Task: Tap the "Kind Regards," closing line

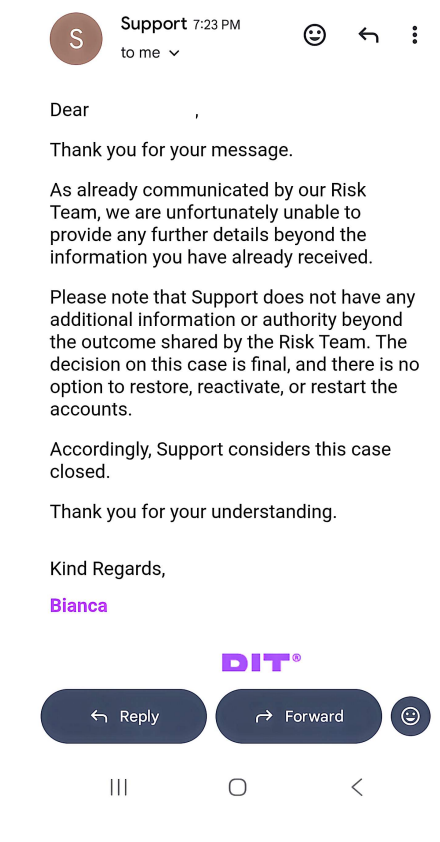Action: [107, 569]
